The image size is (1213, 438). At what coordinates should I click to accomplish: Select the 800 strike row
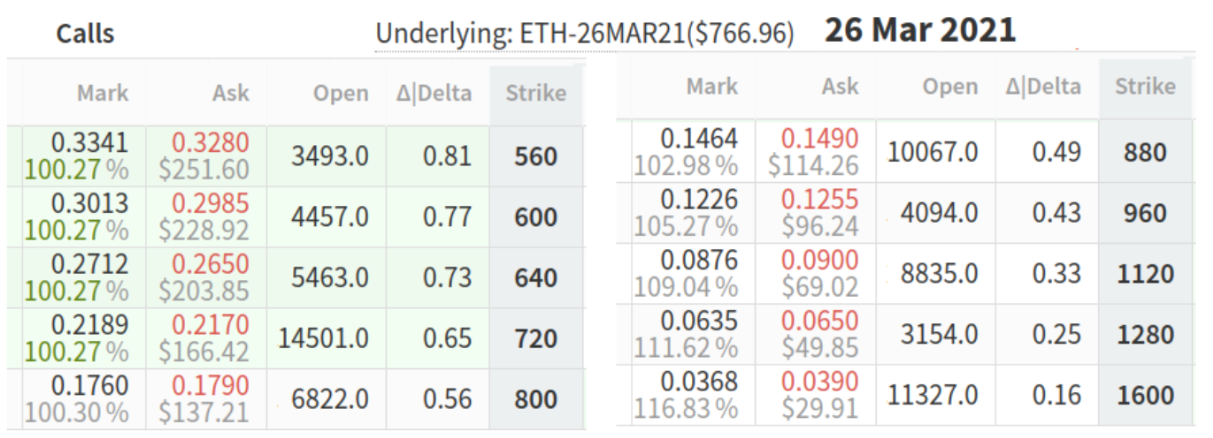pyautogui.click(x=535, y=399)
